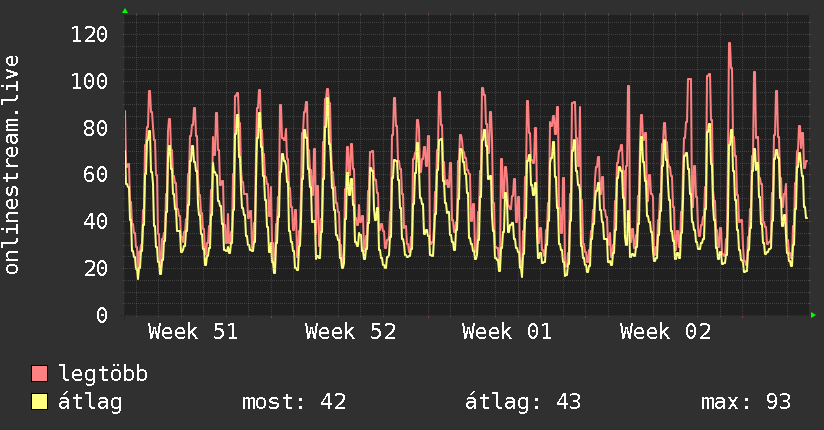The height and width of the screenshot is (430, 824).
Task: Click the Week 01 x-axis label
Action: 508,332
